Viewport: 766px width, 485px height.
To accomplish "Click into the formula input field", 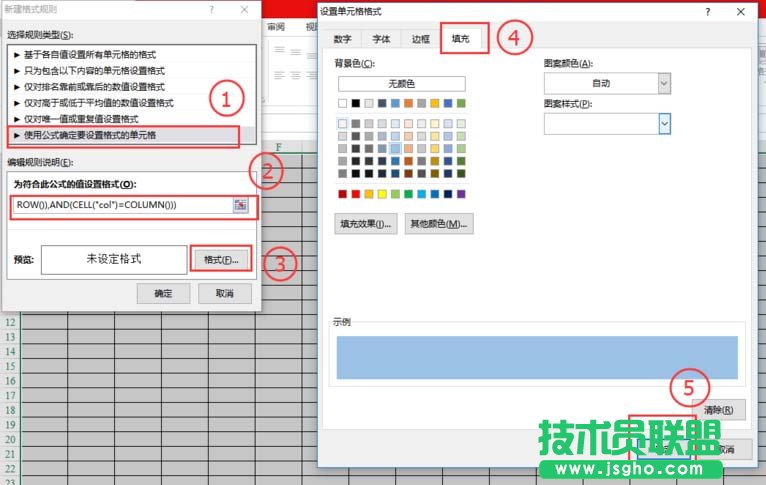I will [x=122, y=205].
